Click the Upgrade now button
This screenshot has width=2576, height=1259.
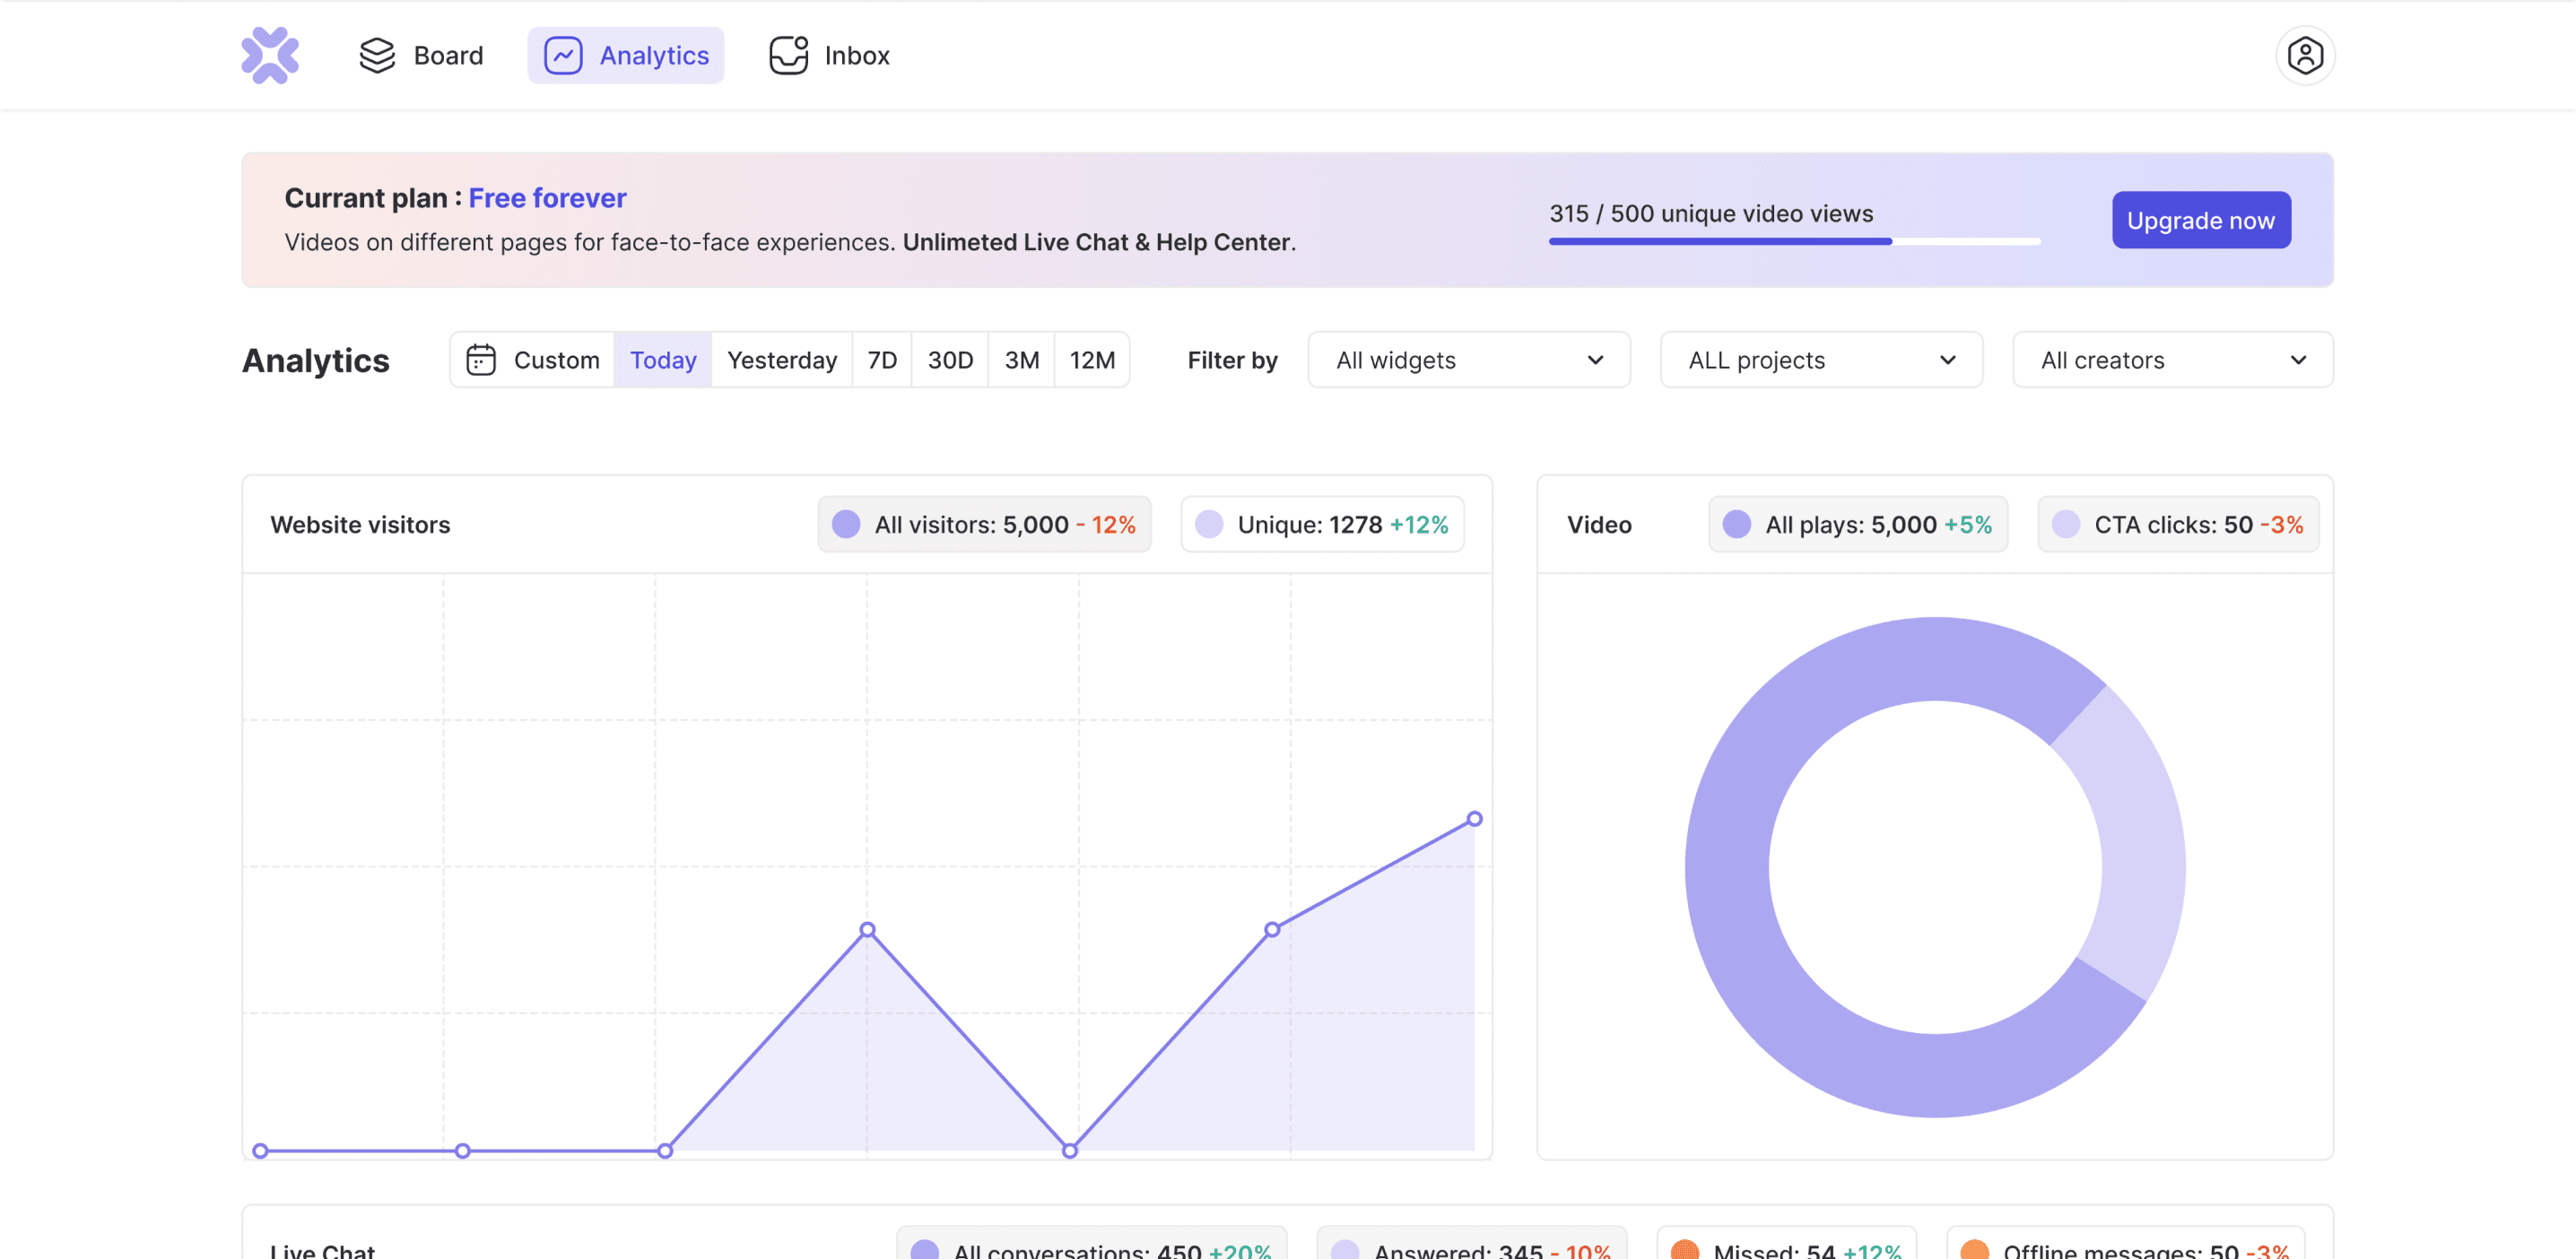[x=2200, y=220]
